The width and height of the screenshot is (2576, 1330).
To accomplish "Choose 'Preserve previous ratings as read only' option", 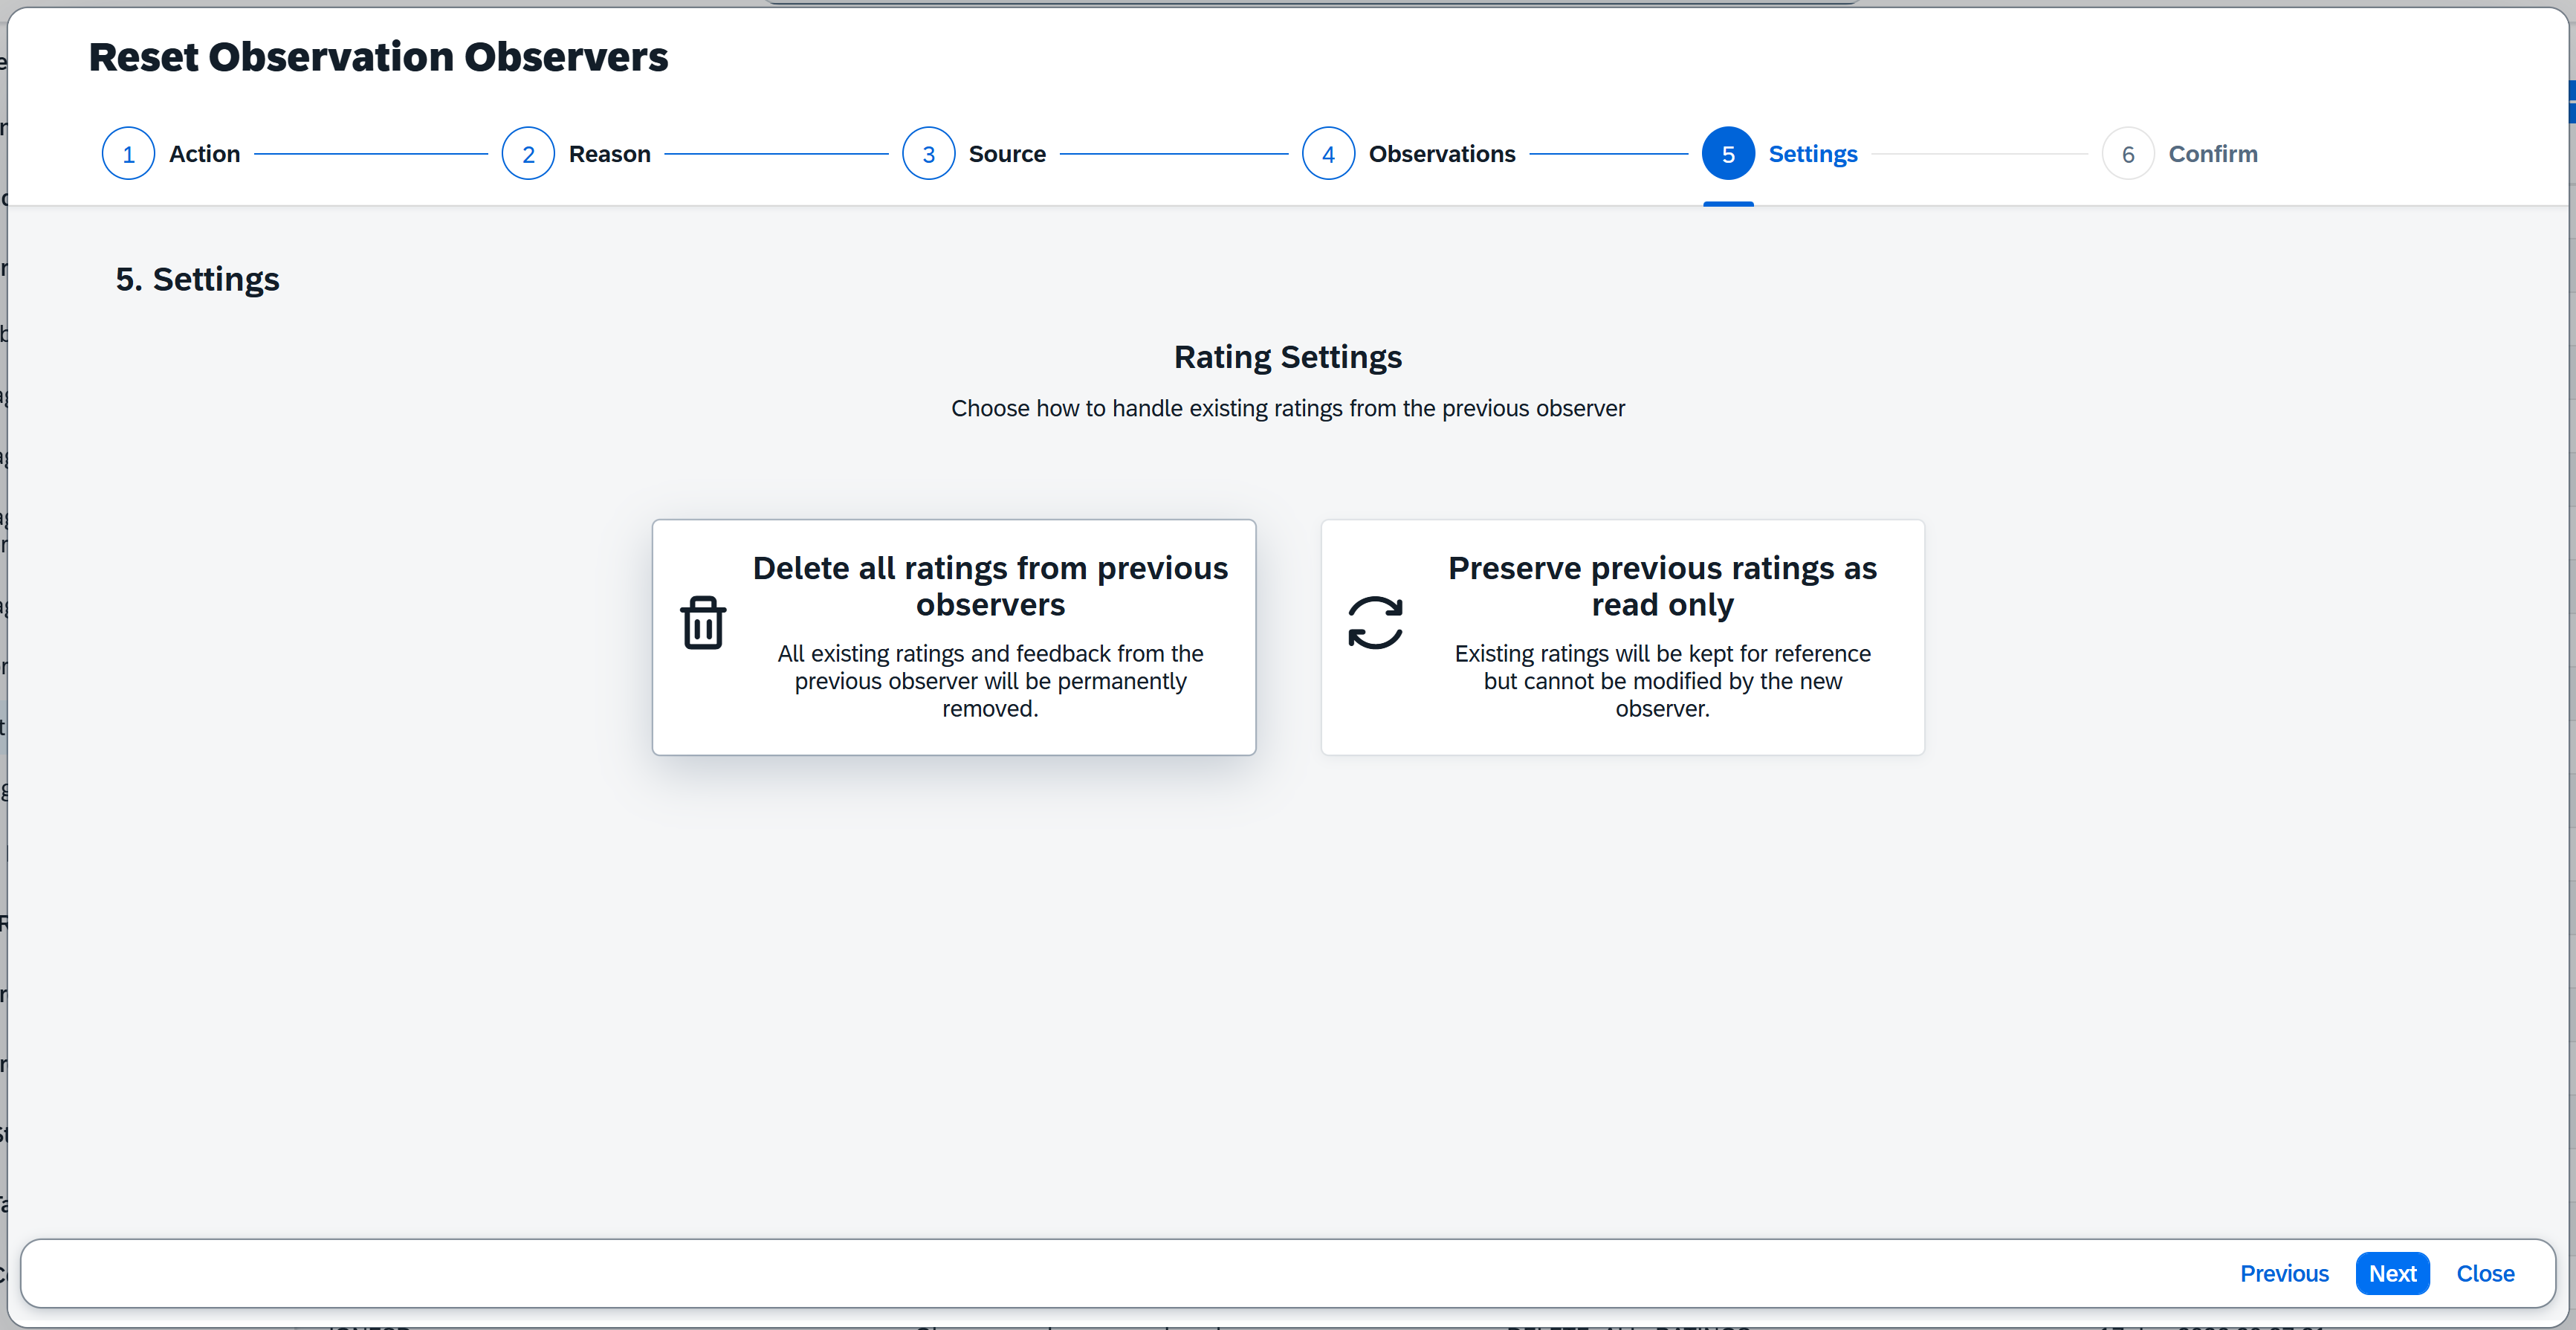I will (x=1662, y=585).
